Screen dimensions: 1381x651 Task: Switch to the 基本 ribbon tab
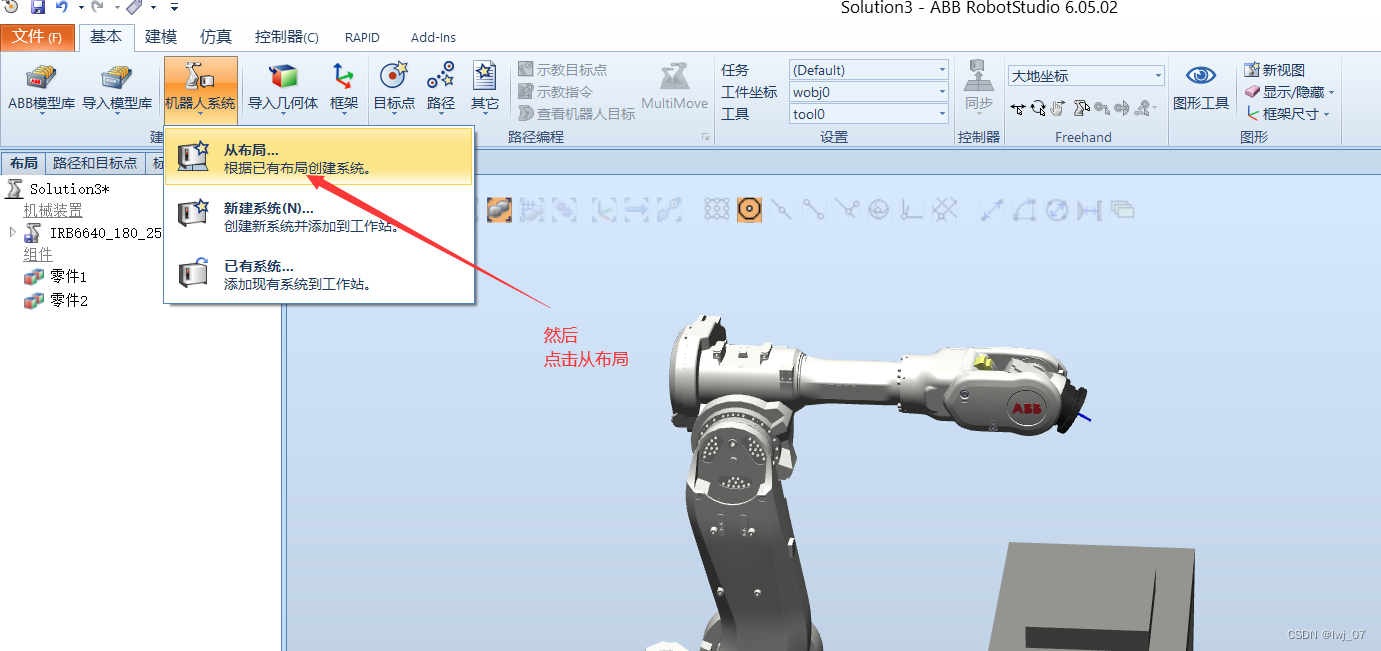point(105,37)
